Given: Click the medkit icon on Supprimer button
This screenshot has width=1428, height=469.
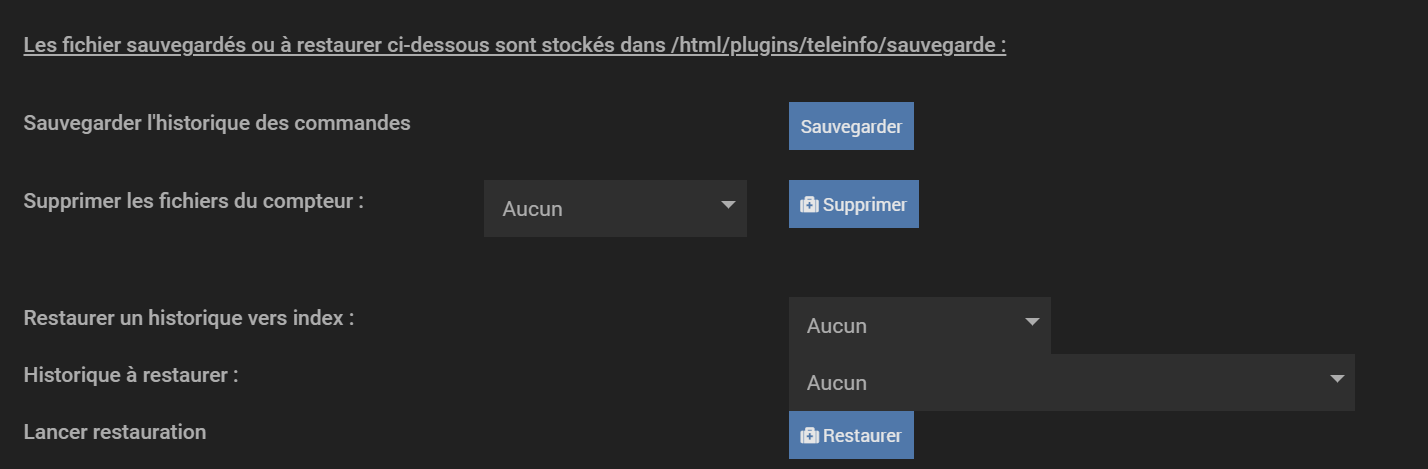Looking at the screenshot, I should pyautogui.click(x=810, y=205).
